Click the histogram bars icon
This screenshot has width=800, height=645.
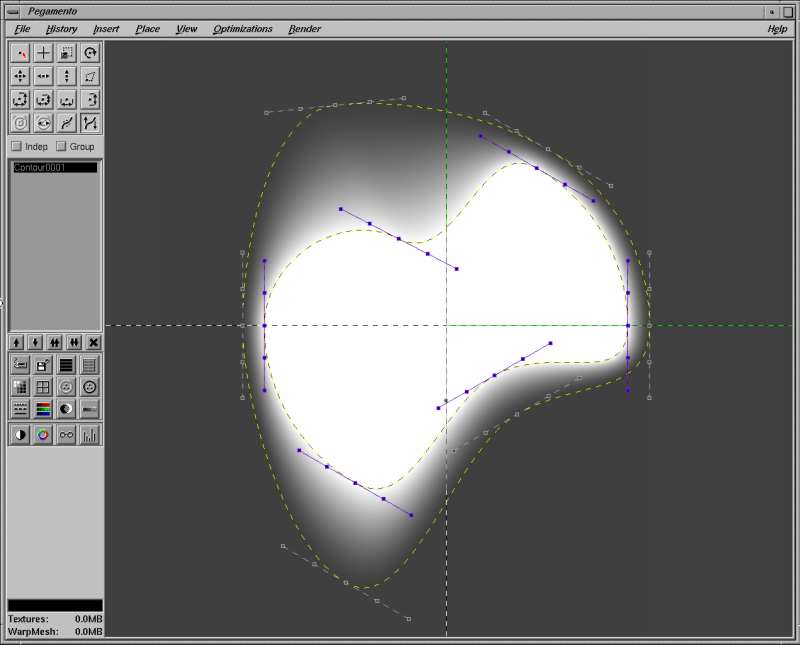(x=90, y=435)
